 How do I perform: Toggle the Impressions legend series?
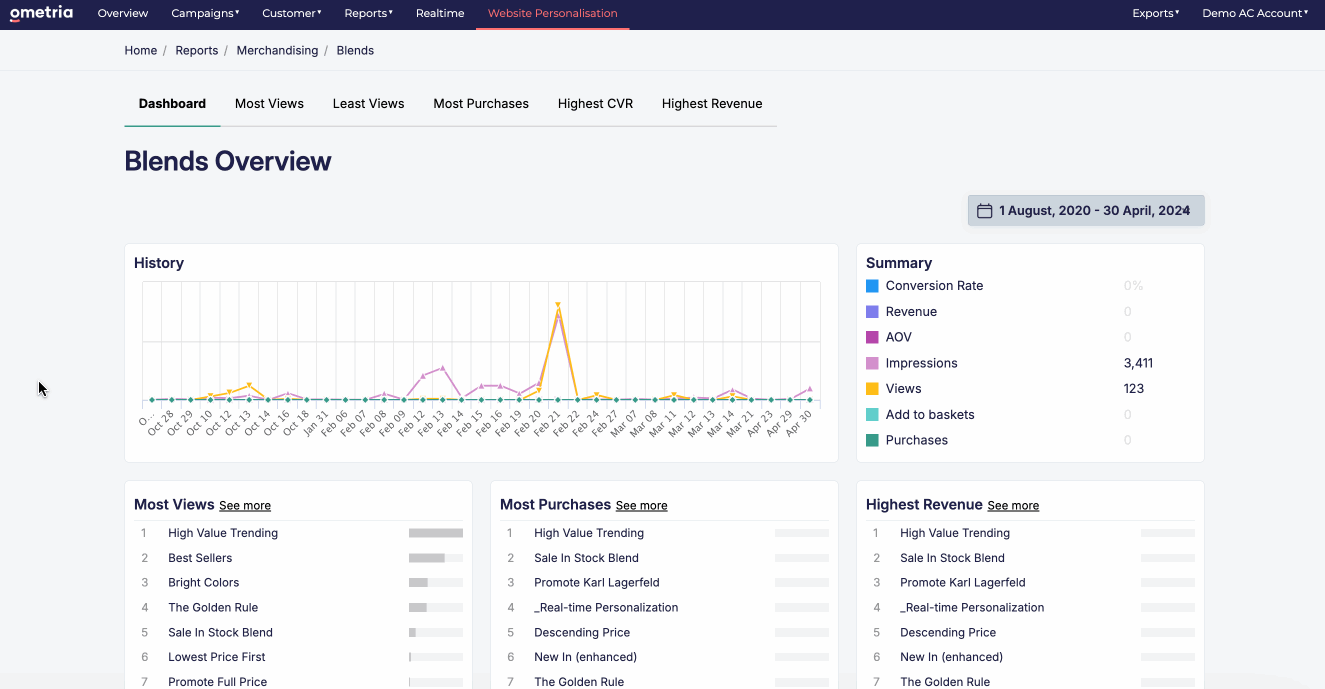point(921,363)
